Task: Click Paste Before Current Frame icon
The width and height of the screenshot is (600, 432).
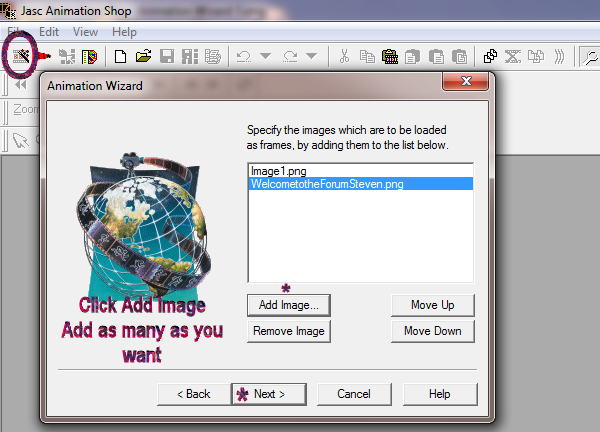Action: pos(413,57)
